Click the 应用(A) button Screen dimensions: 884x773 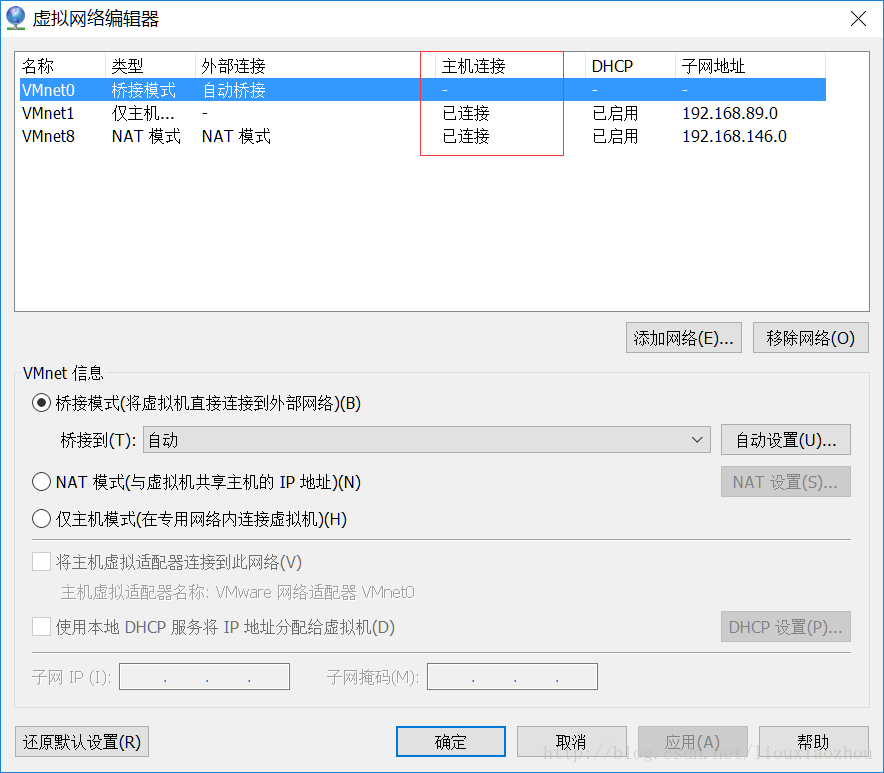(692, 741)
